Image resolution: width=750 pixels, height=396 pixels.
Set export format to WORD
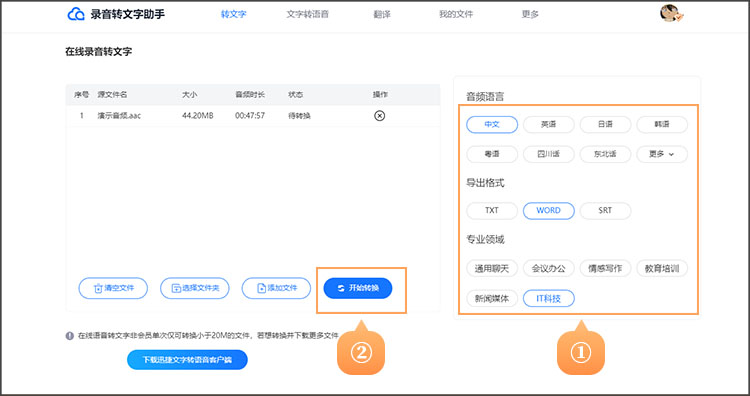click(x=549, y=211)
